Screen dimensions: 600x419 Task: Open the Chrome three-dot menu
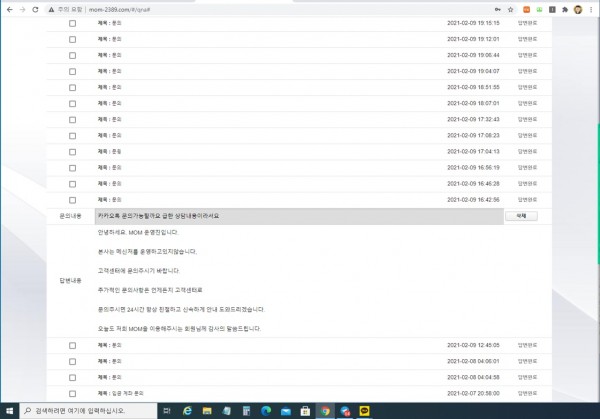(x=591, y=10)
